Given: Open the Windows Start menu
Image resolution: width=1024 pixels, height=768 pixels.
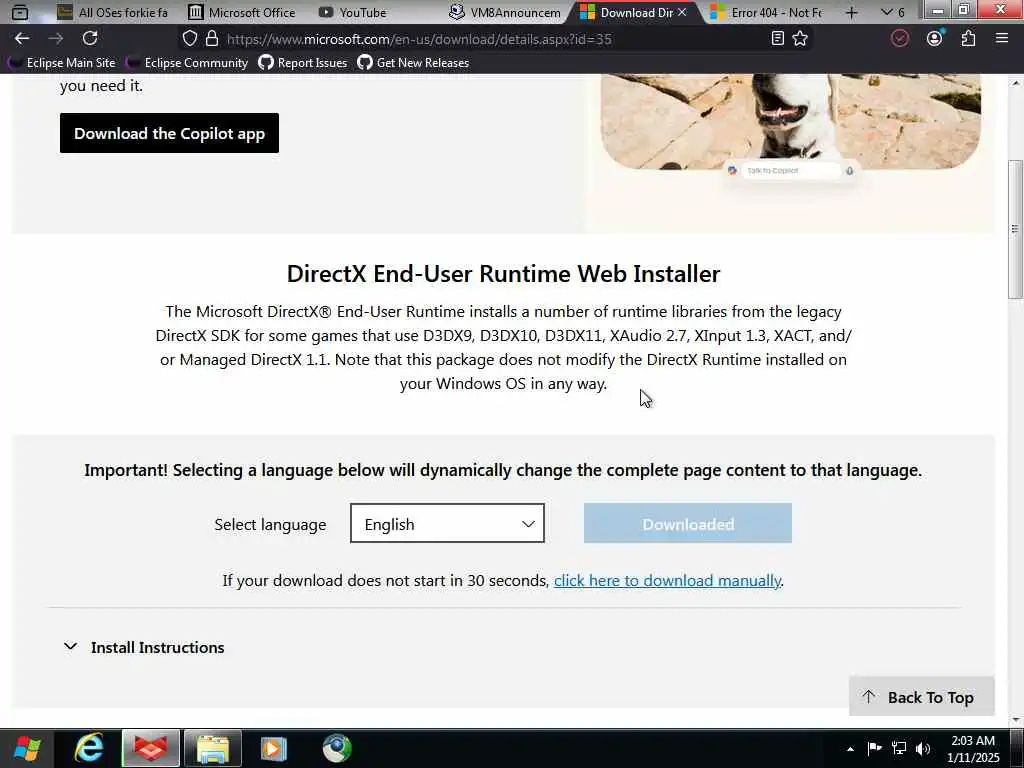Looking at the screenshot, I should coord(27,748).
